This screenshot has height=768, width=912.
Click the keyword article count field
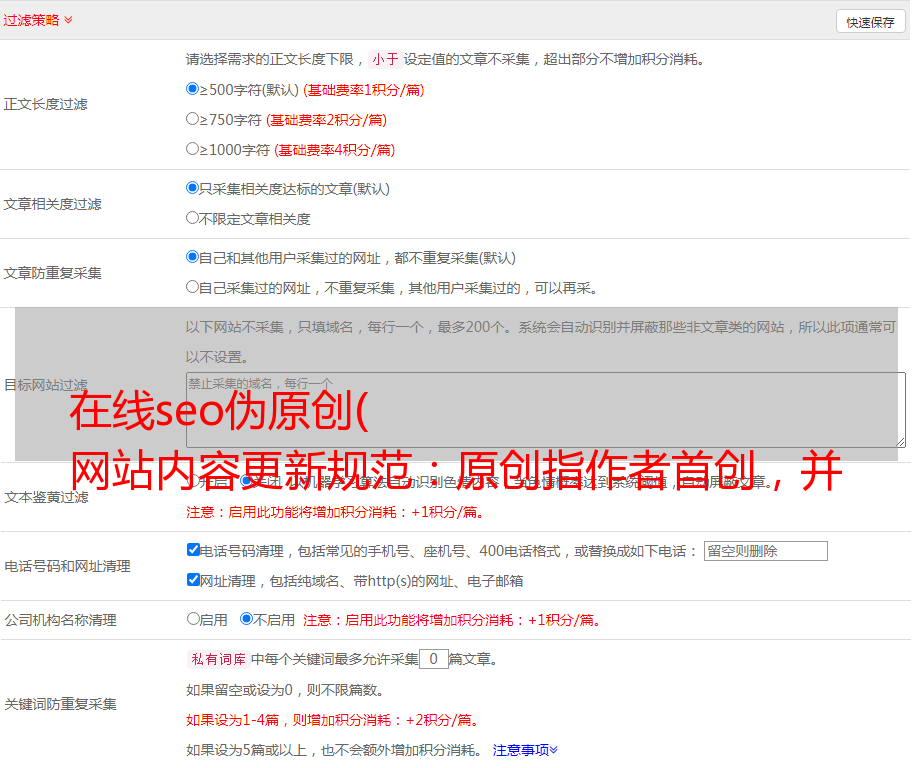click(433, 659)
